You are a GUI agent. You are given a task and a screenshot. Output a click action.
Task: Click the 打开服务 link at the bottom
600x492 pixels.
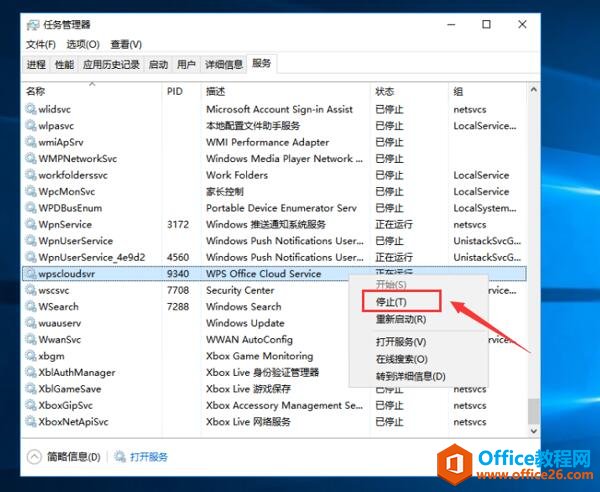pyautogui.click(x=149, y=457)
